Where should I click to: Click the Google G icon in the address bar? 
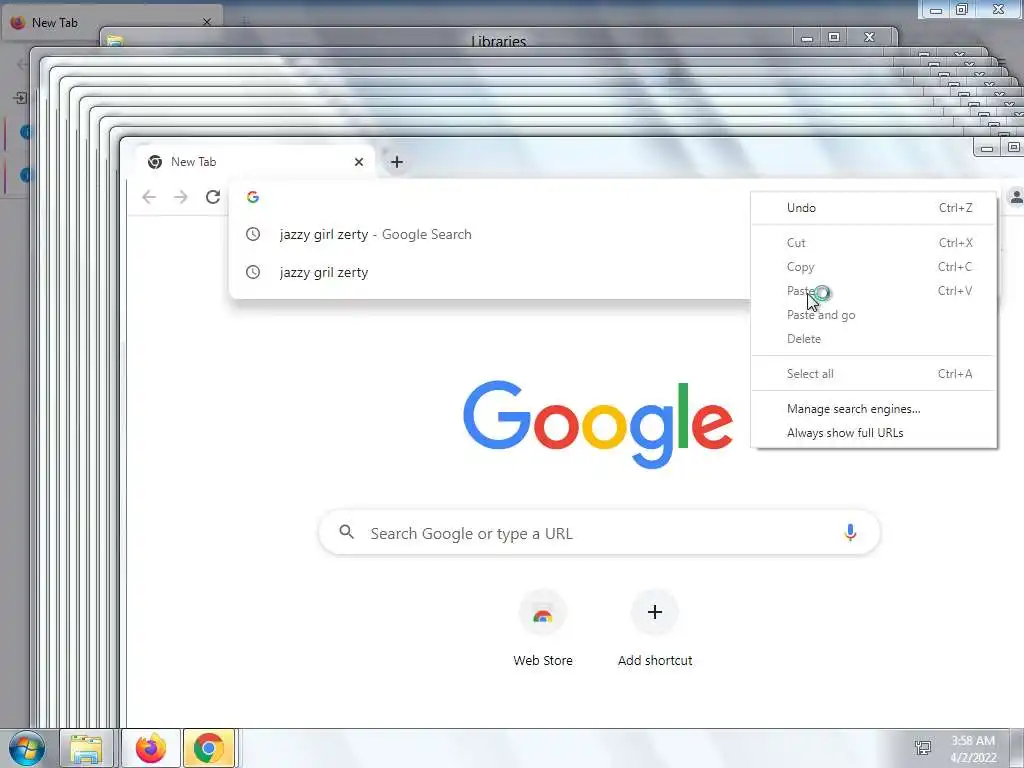[253, 197]
